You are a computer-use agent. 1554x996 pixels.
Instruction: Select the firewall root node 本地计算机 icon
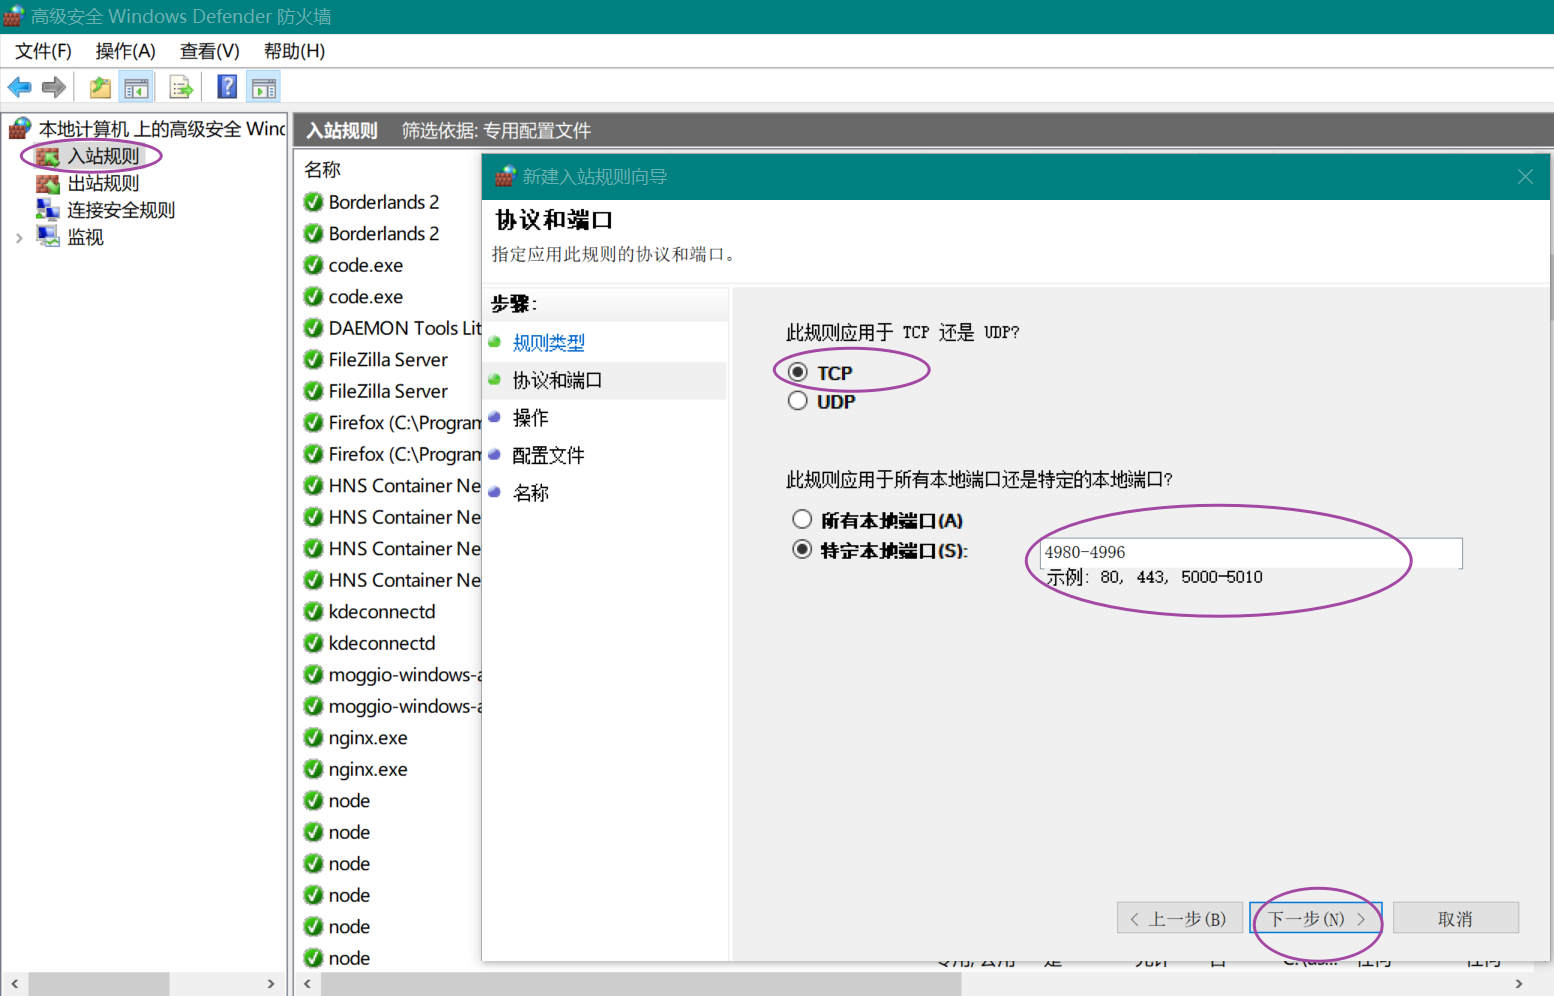pos(20,128)
